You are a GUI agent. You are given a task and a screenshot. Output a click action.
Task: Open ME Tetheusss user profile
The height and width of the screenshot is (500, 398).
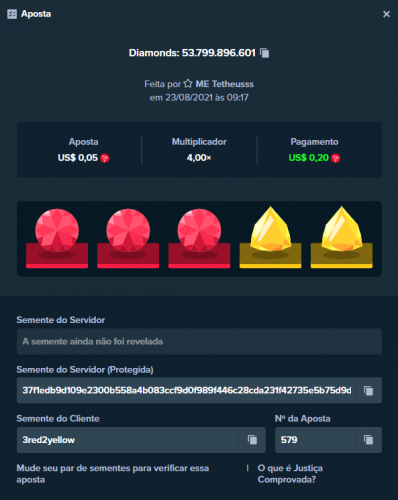click(x=224, y=84)
